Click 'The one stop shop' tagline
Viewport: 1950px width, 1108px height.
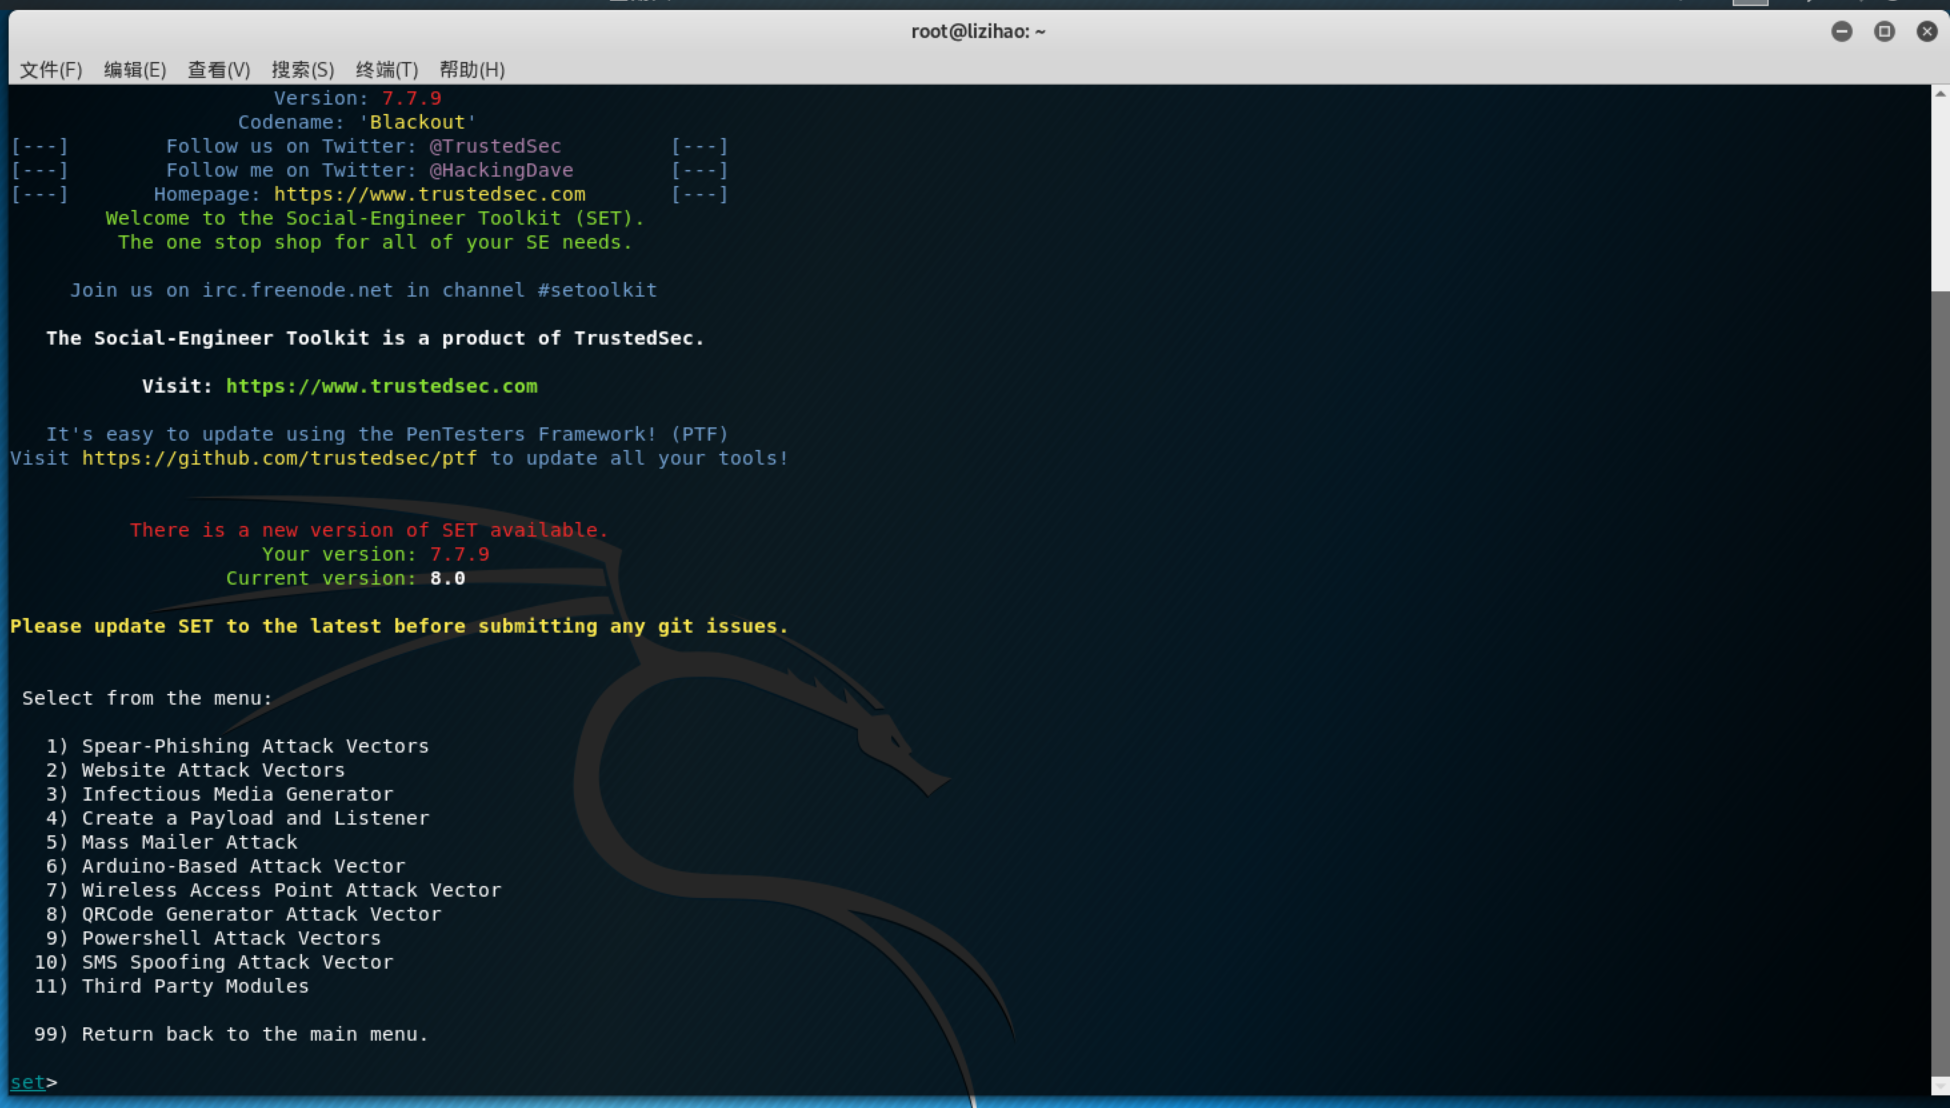coord(375,242)
